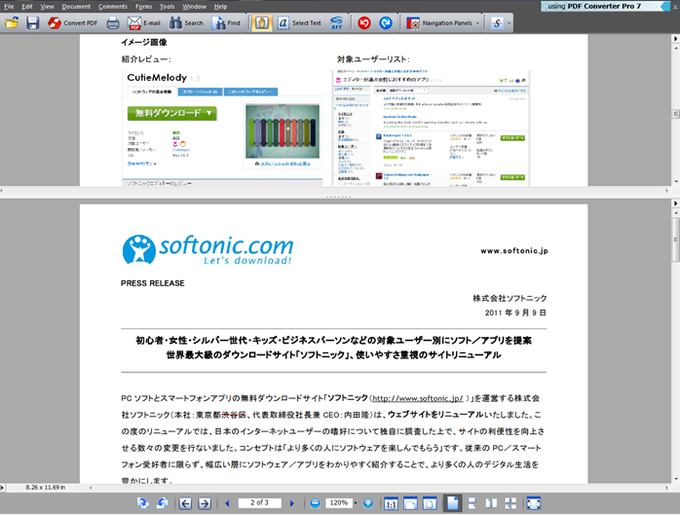
Task: Go to the next page triangle
Action: click(292, 503)
